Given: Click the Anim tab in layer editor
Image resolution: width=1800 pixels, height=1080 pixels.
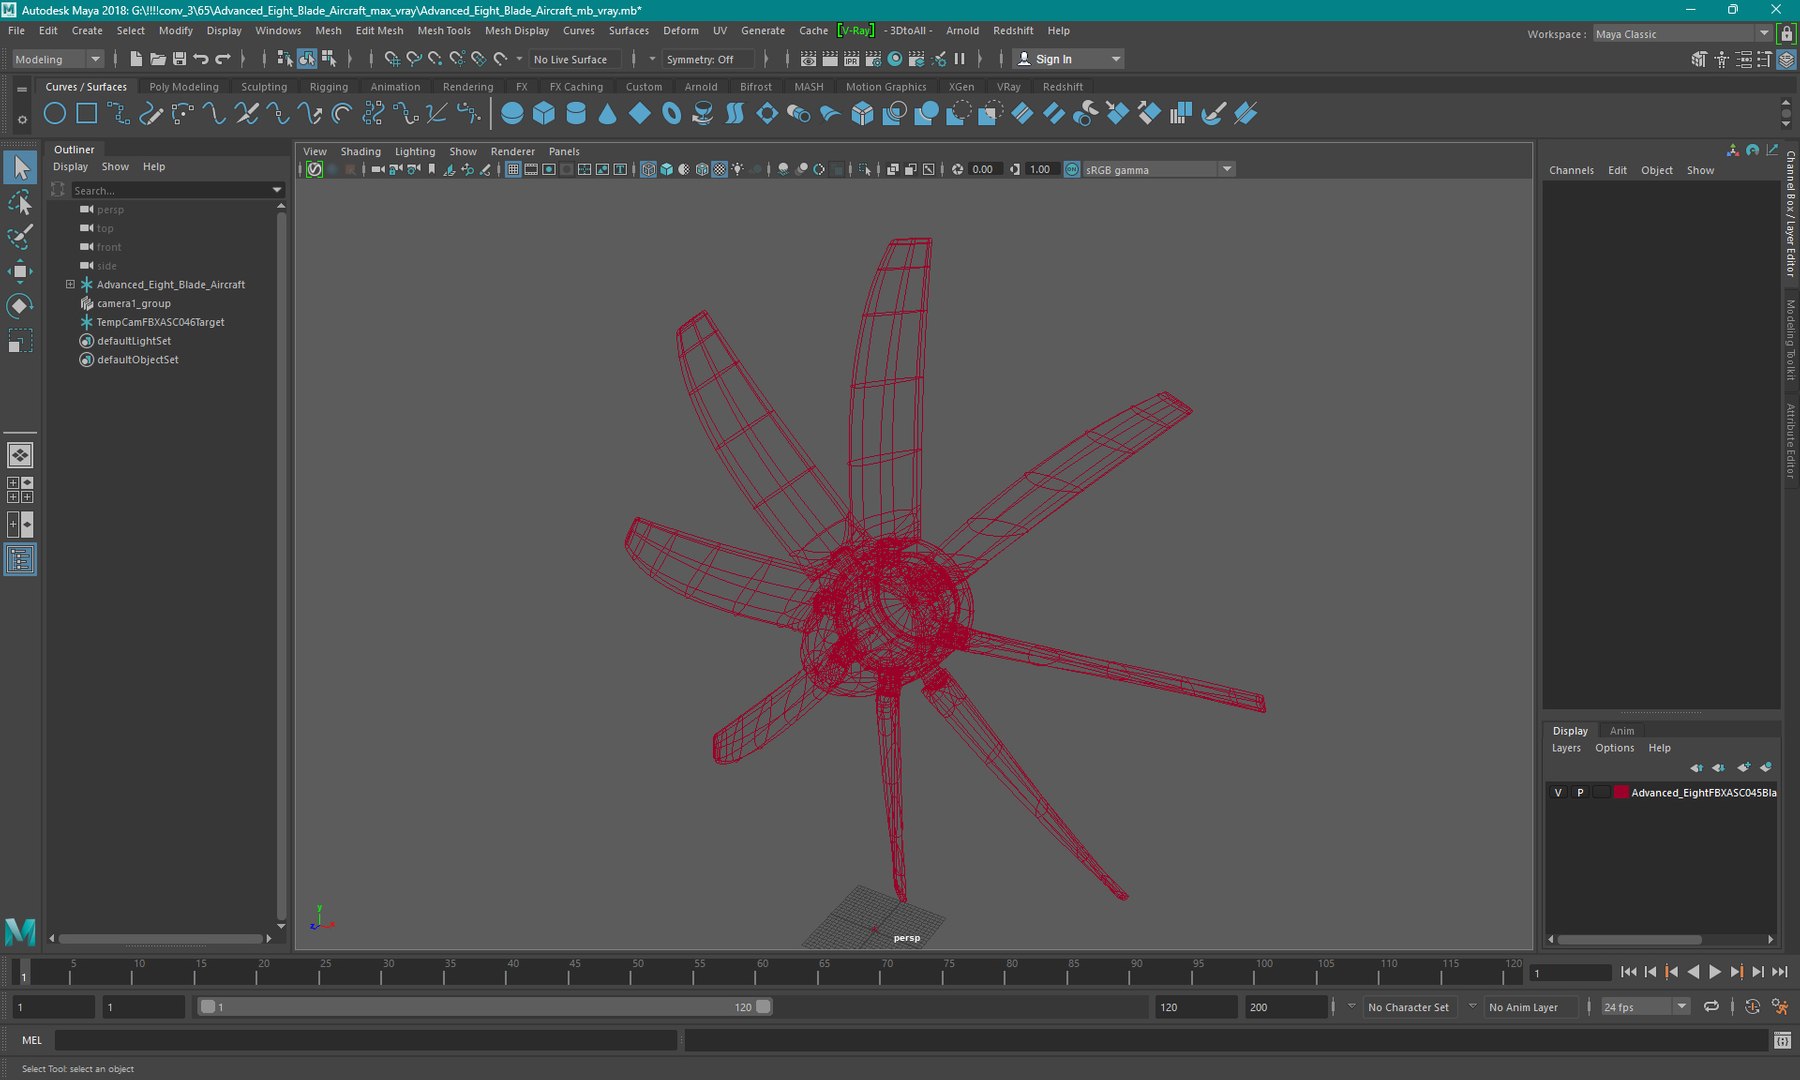Looking at the screenshot, I should click(1622, 731).
